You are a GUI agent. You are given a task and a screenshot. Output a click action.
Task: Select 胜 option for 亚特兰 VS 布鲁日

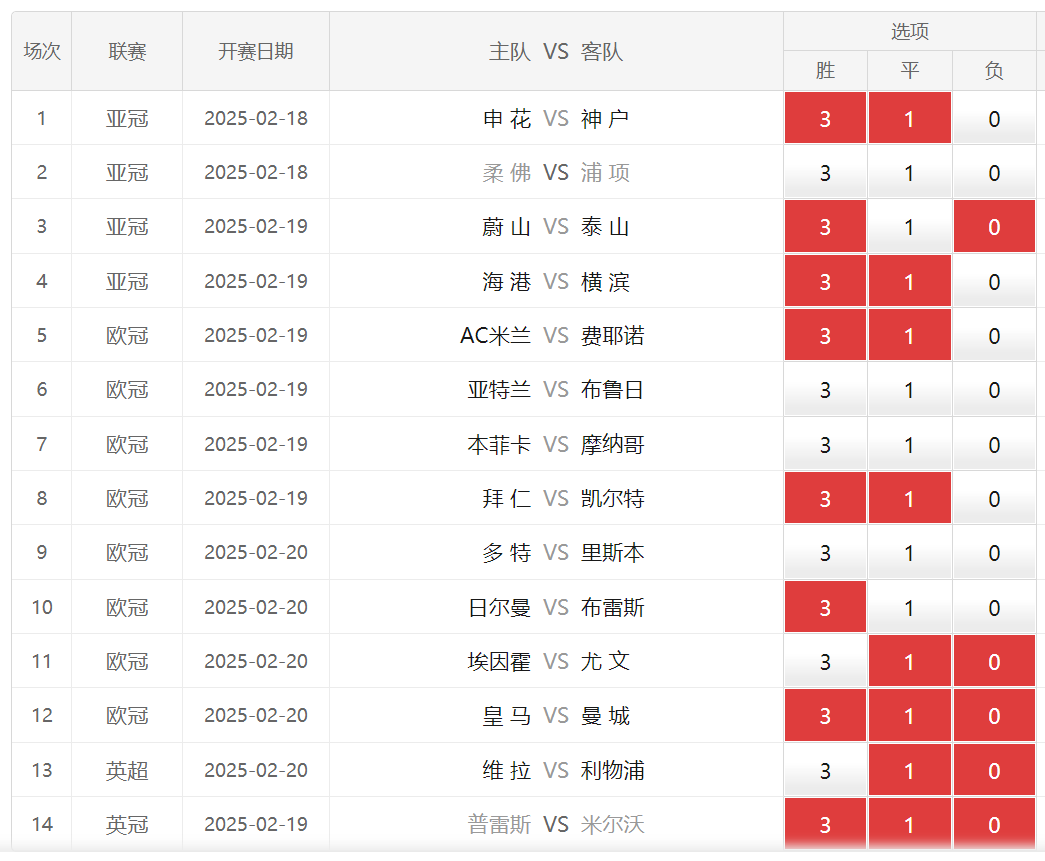click(x=825, y=389)
